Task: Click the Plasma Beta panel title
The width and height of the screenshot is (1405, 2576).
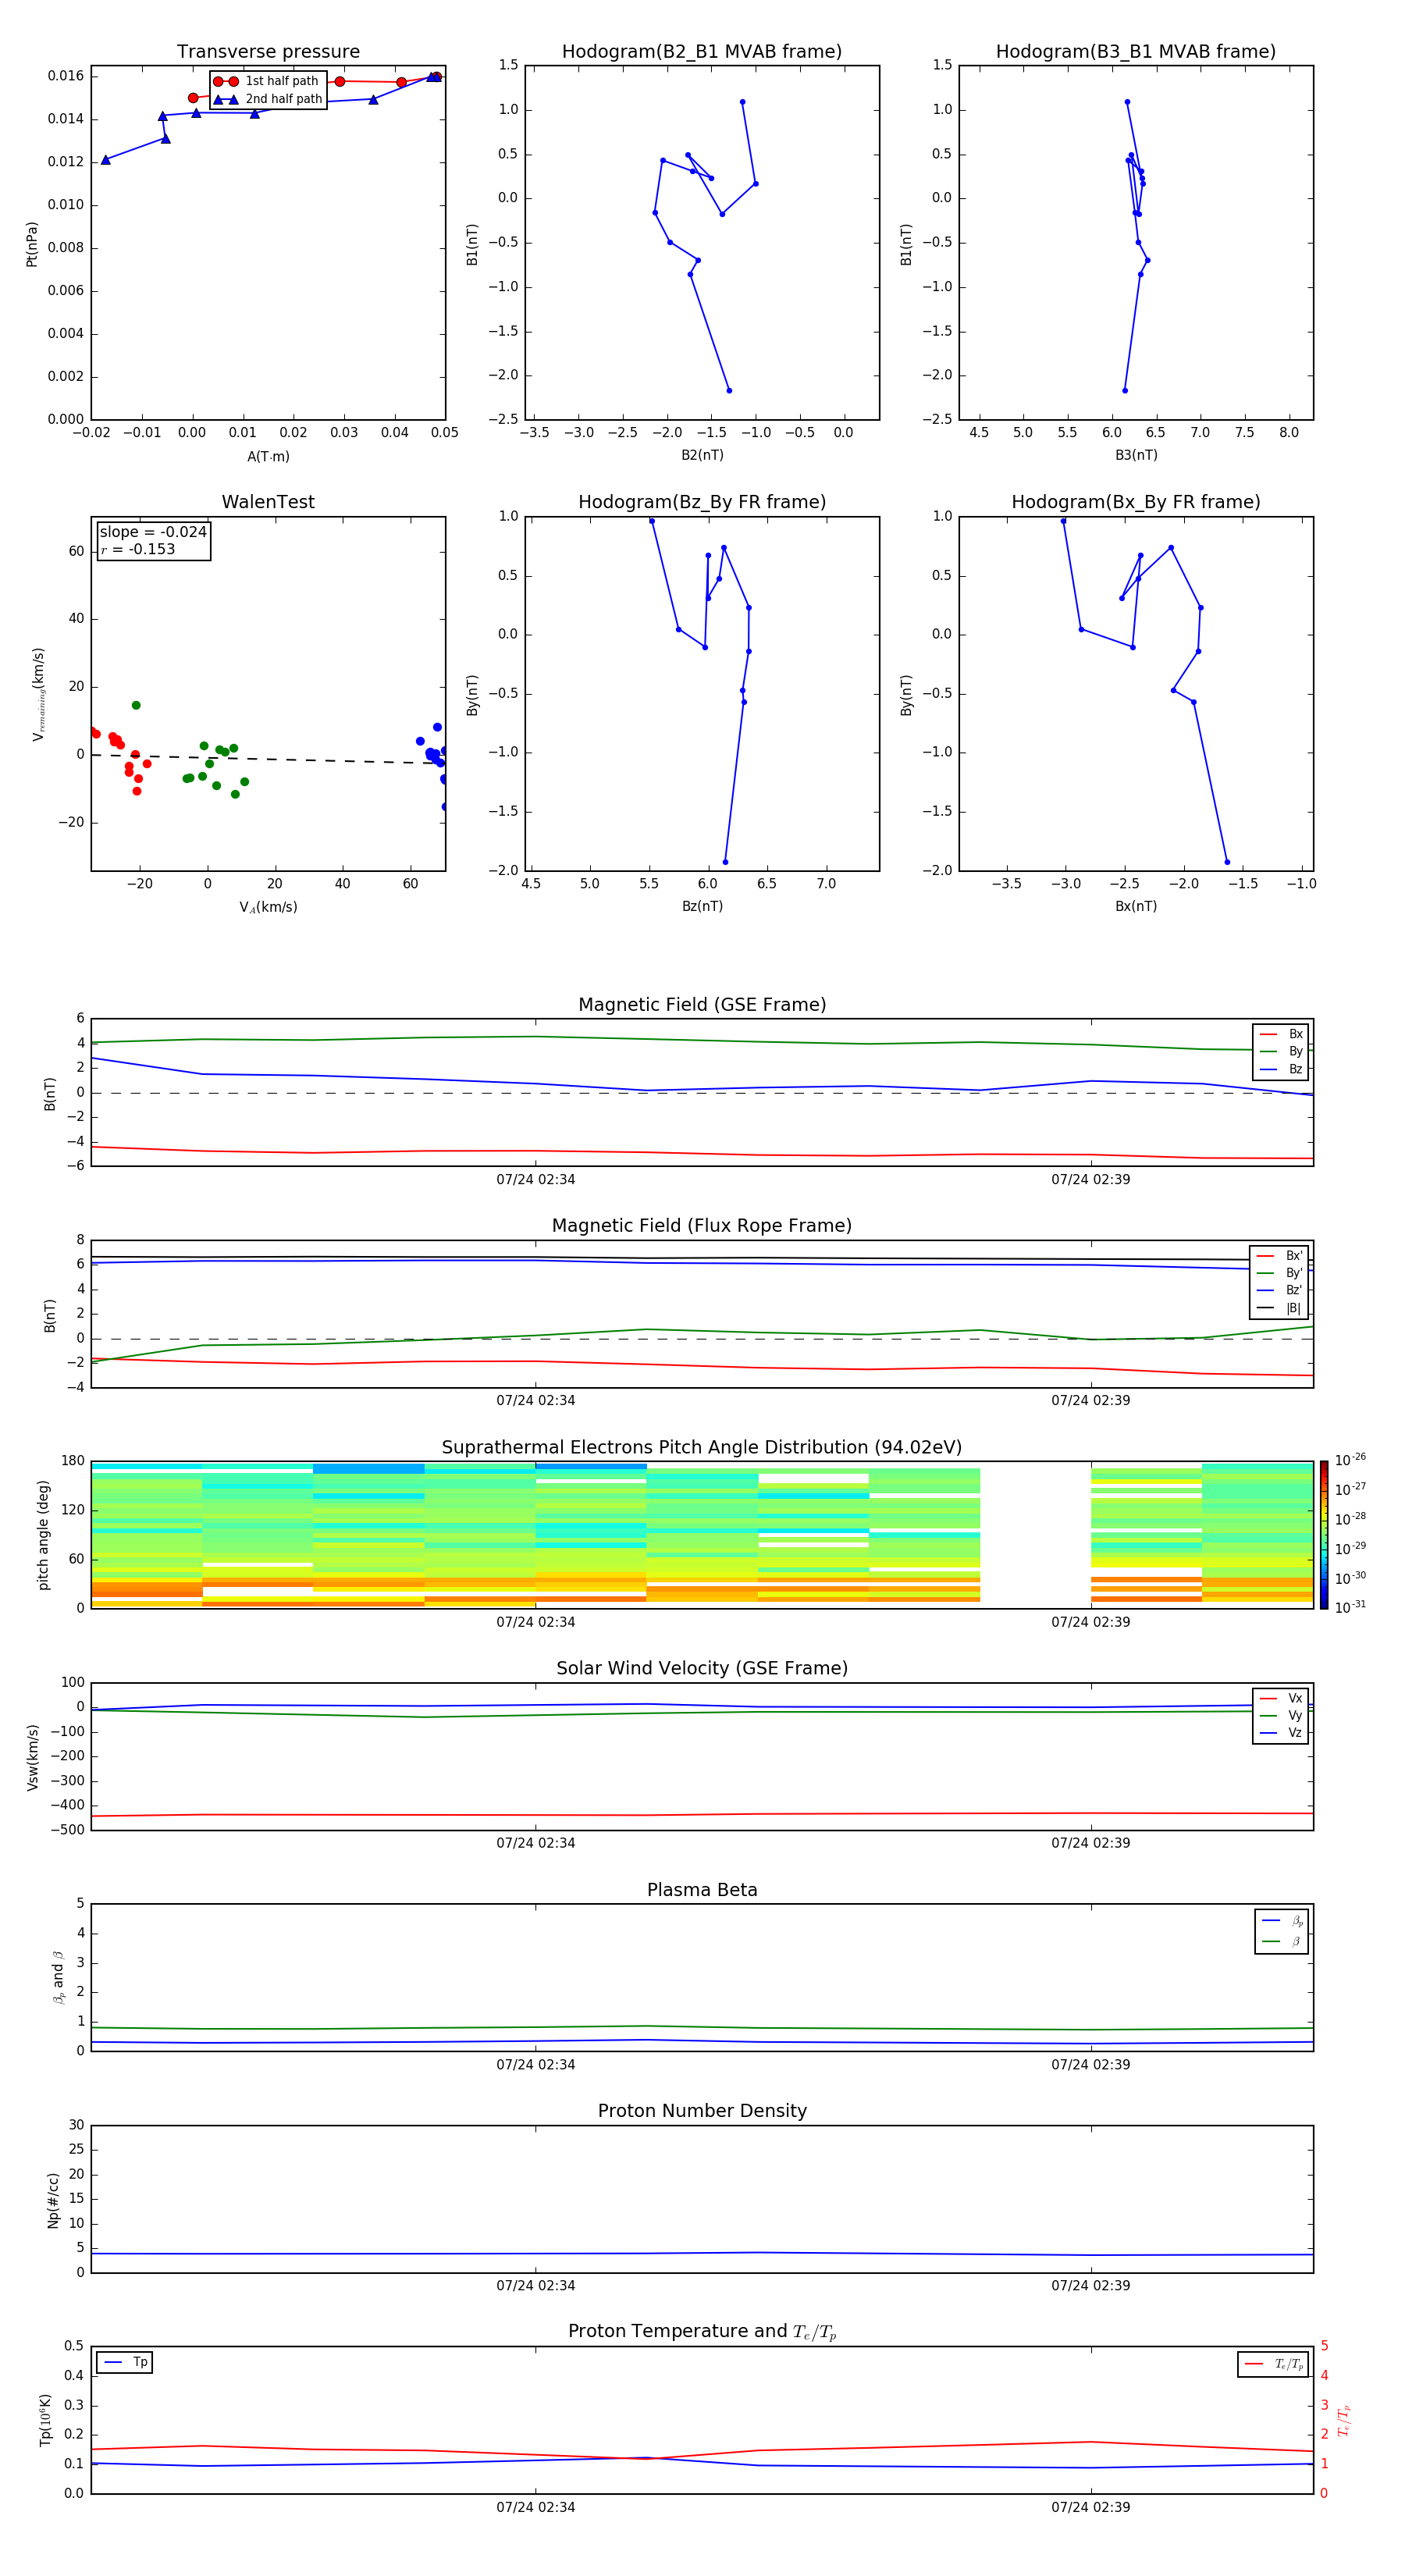Action: 702,1891
